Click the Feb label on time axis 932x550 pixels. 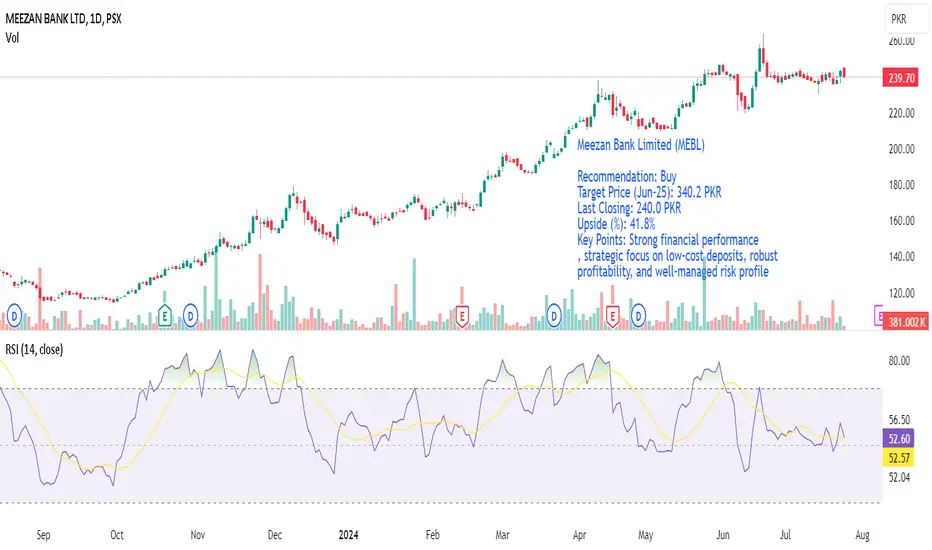pyautogui.click(x=433, y=535)
